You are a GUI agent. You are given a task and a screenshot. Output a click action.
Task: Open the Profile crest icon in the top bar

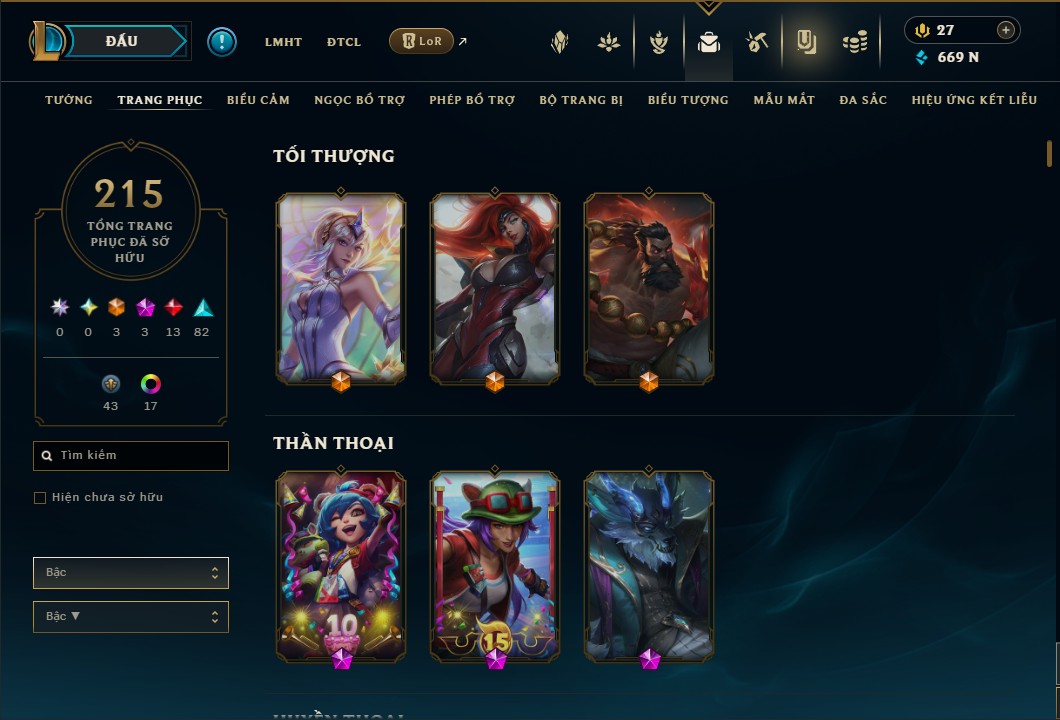560,43
